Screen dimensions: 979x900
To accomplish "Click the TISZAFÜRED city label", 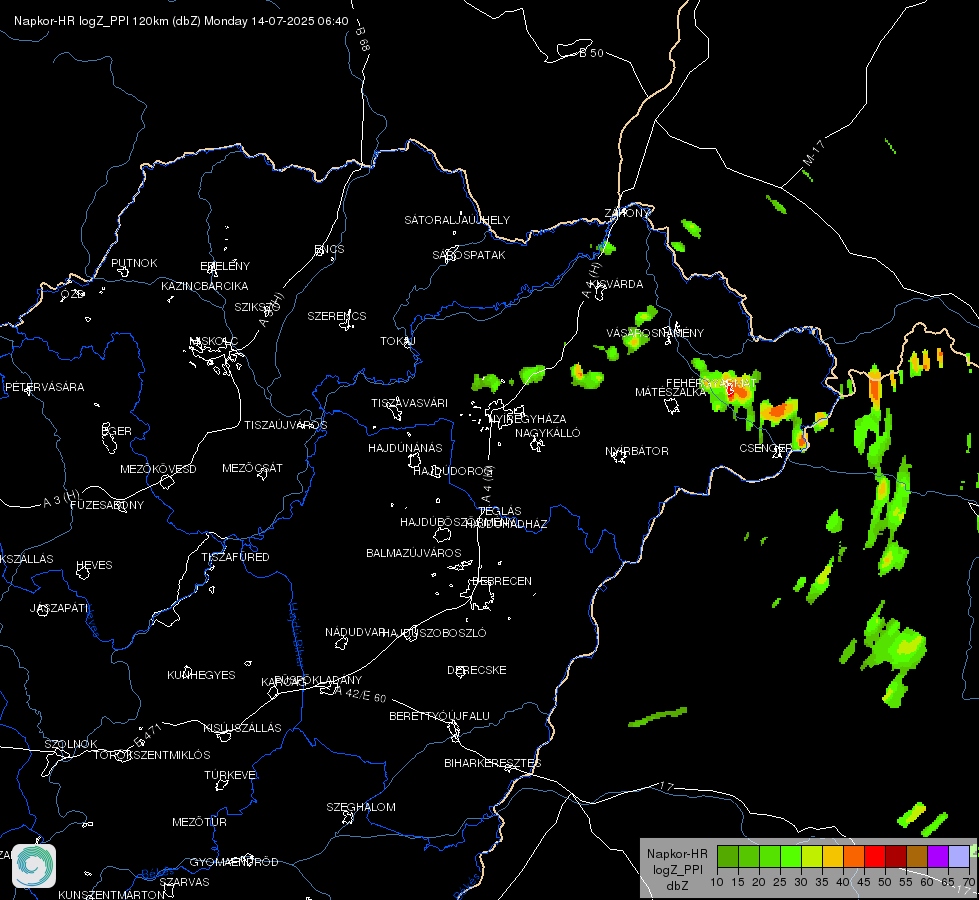I will pyautogui.click(x=235, y=557).
